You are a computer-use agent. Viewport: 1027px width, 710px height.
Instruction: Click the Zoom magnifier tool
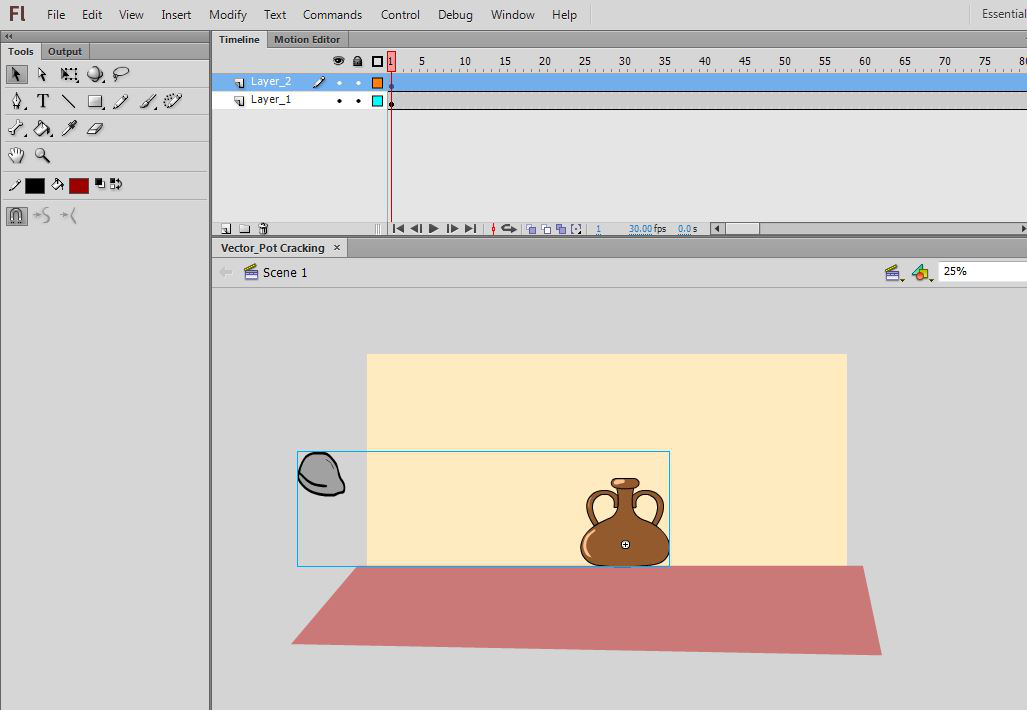(x=43, y=155)
